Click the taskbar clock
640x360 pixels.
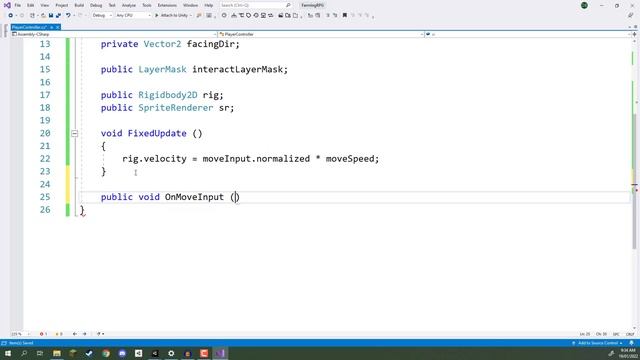628,353
